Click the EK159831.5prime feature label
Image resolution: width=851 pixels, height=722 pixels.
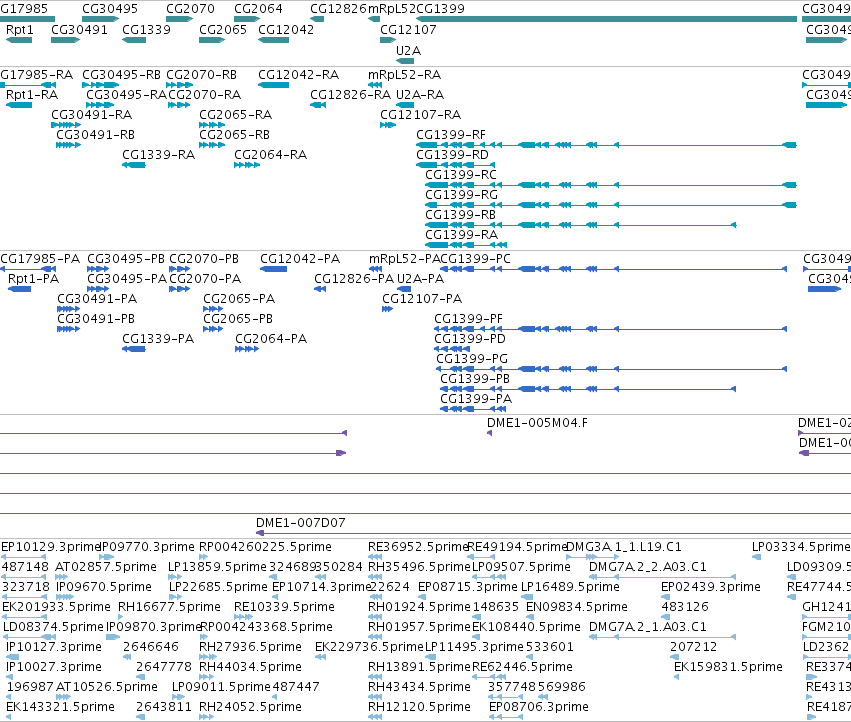[x=728, y=667]
